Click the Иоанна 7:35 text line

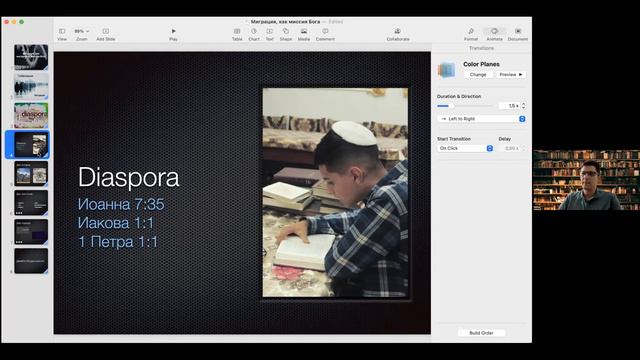click(121, 204)
